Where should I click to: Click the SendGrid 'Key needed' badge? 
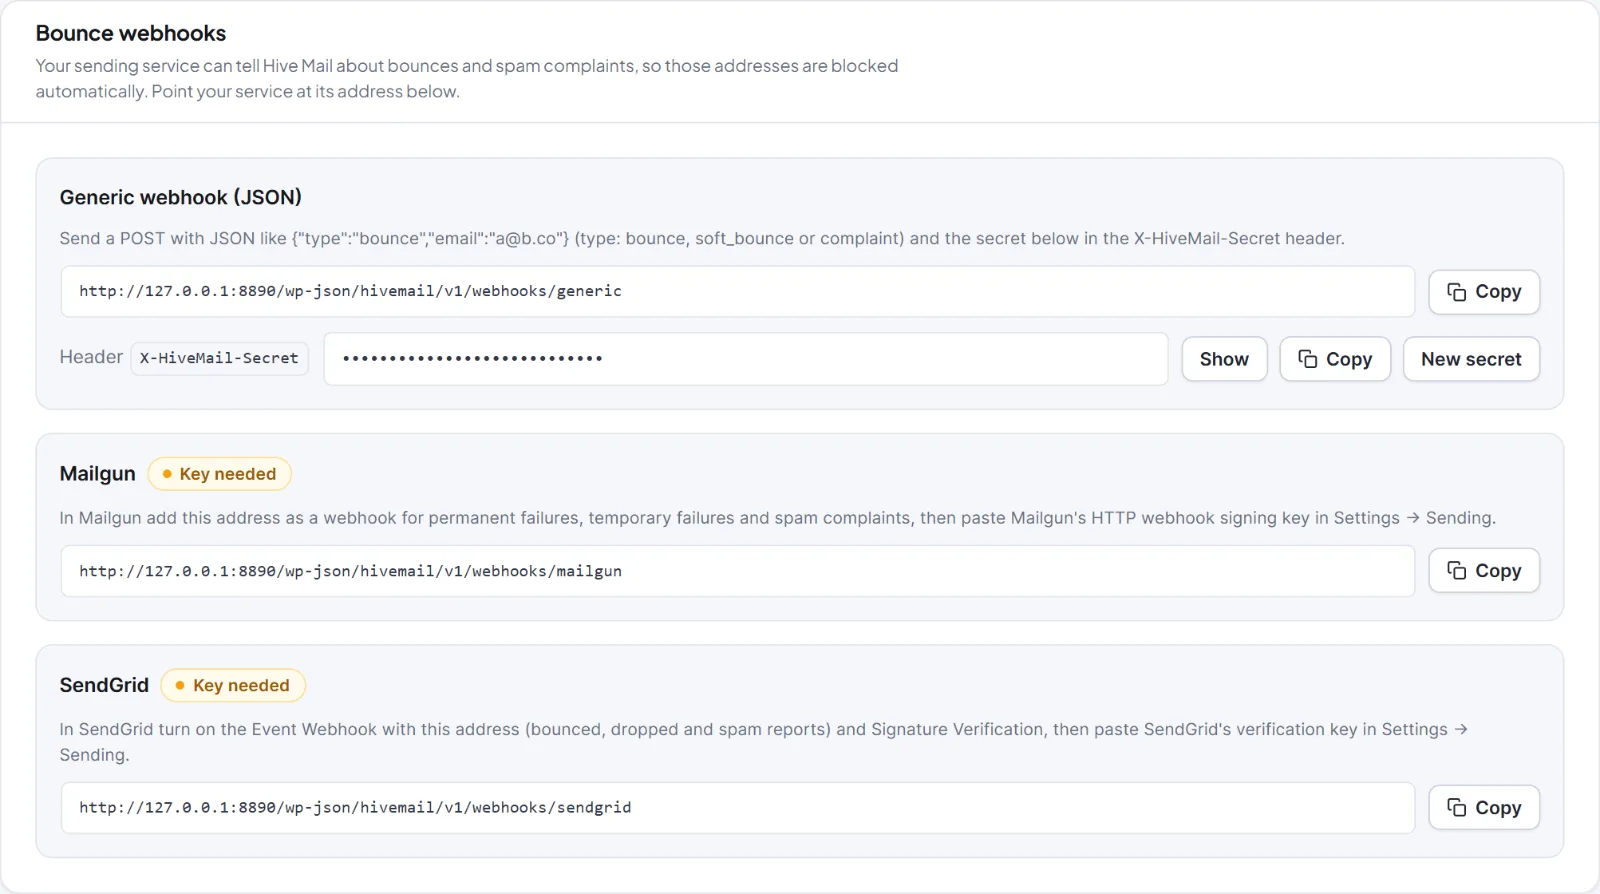(x=233, y=685)
